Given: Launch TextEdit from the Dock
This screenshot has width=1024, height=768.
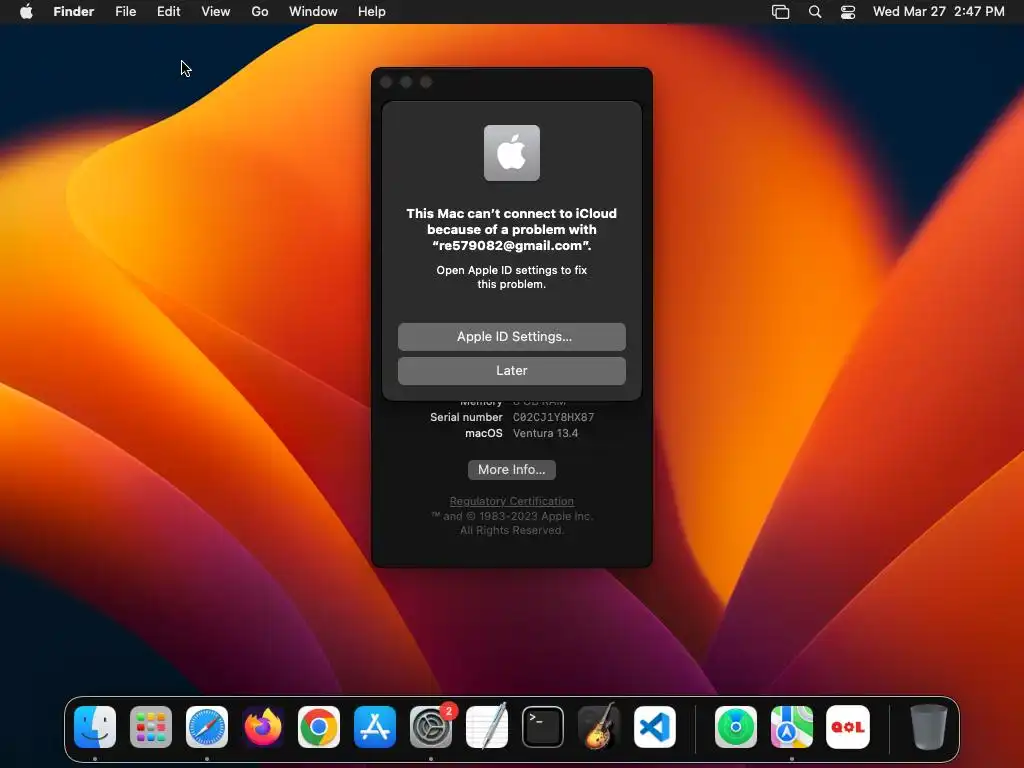Looking at the screenshot, I should coord(487,727).
